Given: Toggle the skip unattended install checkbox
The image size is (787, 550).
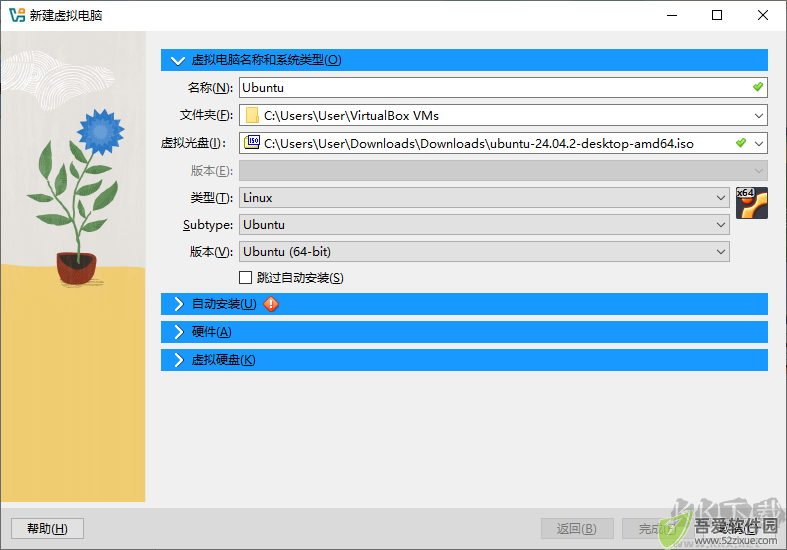Looking at the screenshot, I should pos(245,278).
